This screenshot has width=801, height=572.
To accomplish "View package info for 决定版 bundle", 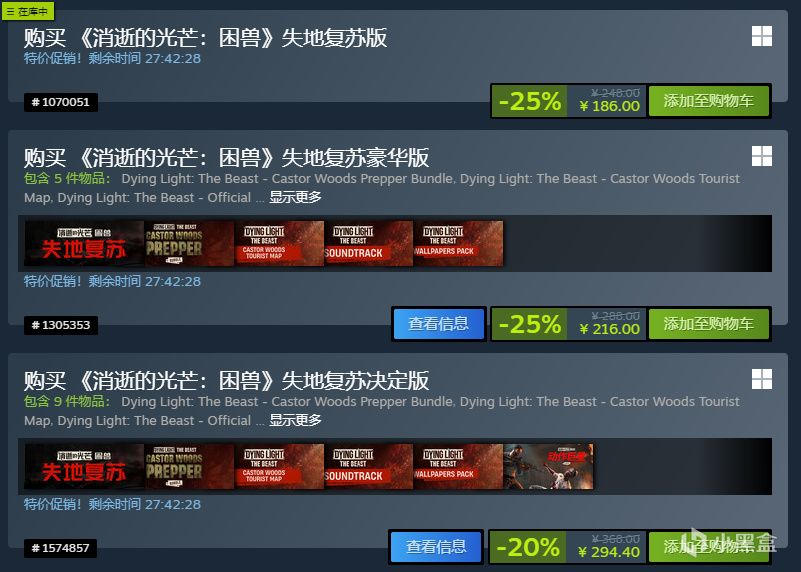I will 436,547.
